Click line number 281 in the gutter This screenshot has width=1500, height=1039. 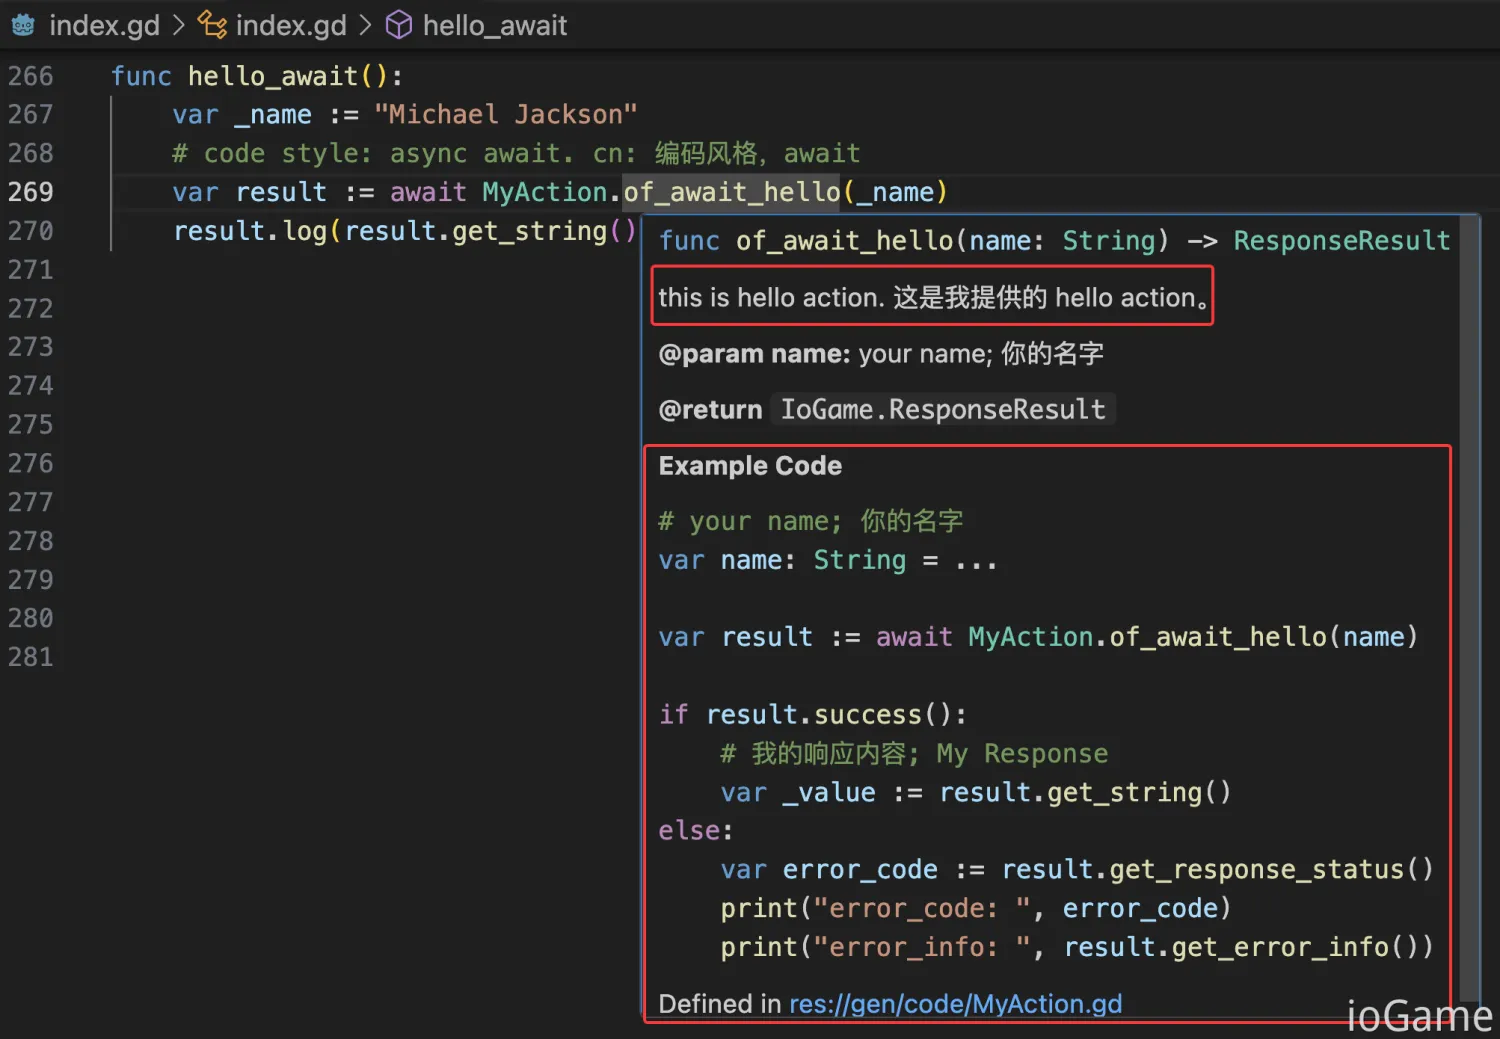[31, 657]
